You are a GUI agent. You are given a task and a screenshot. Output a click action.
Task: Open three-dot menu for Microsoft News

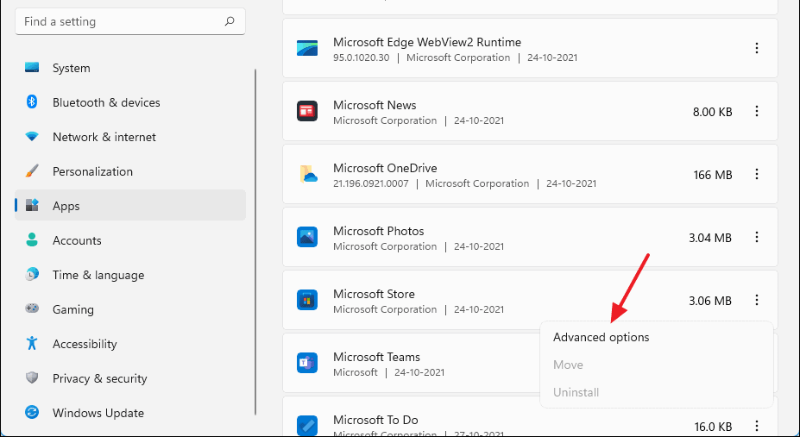tap(757, 111)
